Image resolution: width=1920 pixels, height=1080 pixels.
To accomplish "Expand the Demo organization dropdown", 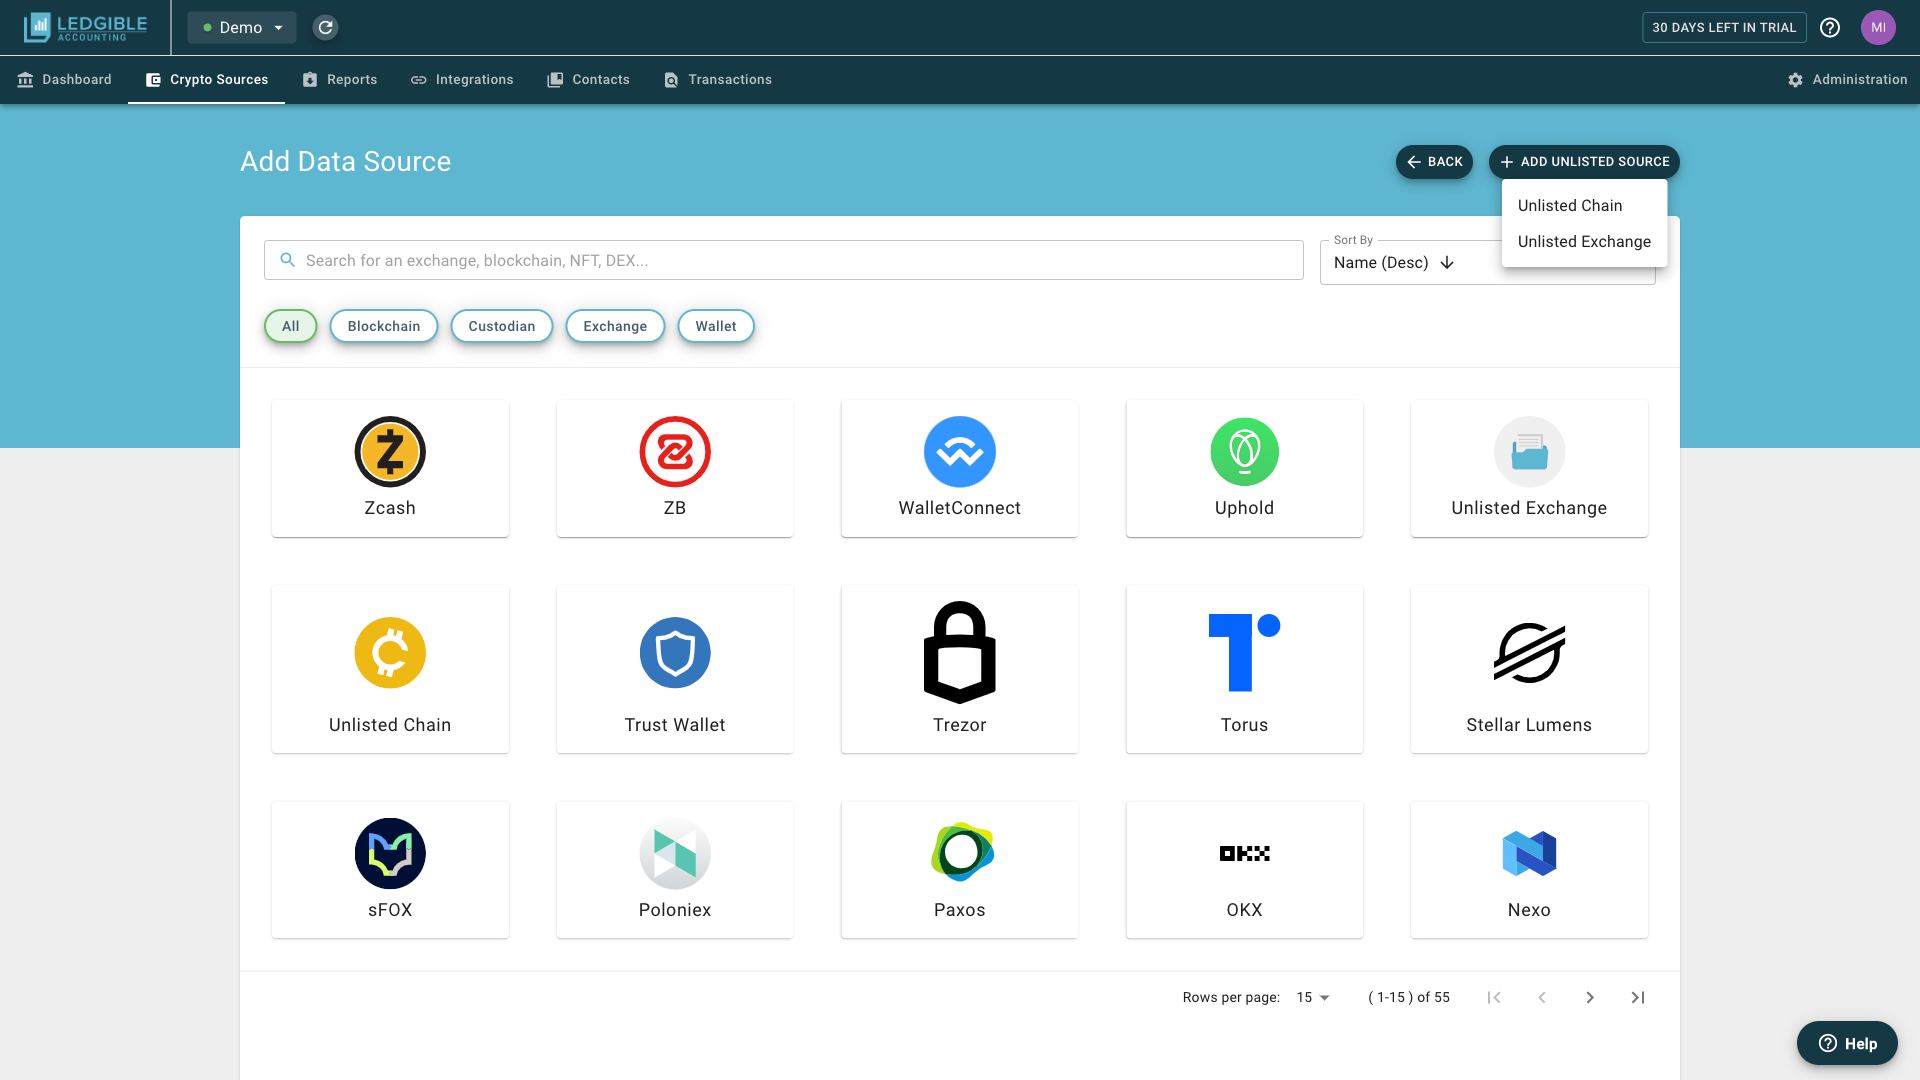I will (x=242, y=27).
